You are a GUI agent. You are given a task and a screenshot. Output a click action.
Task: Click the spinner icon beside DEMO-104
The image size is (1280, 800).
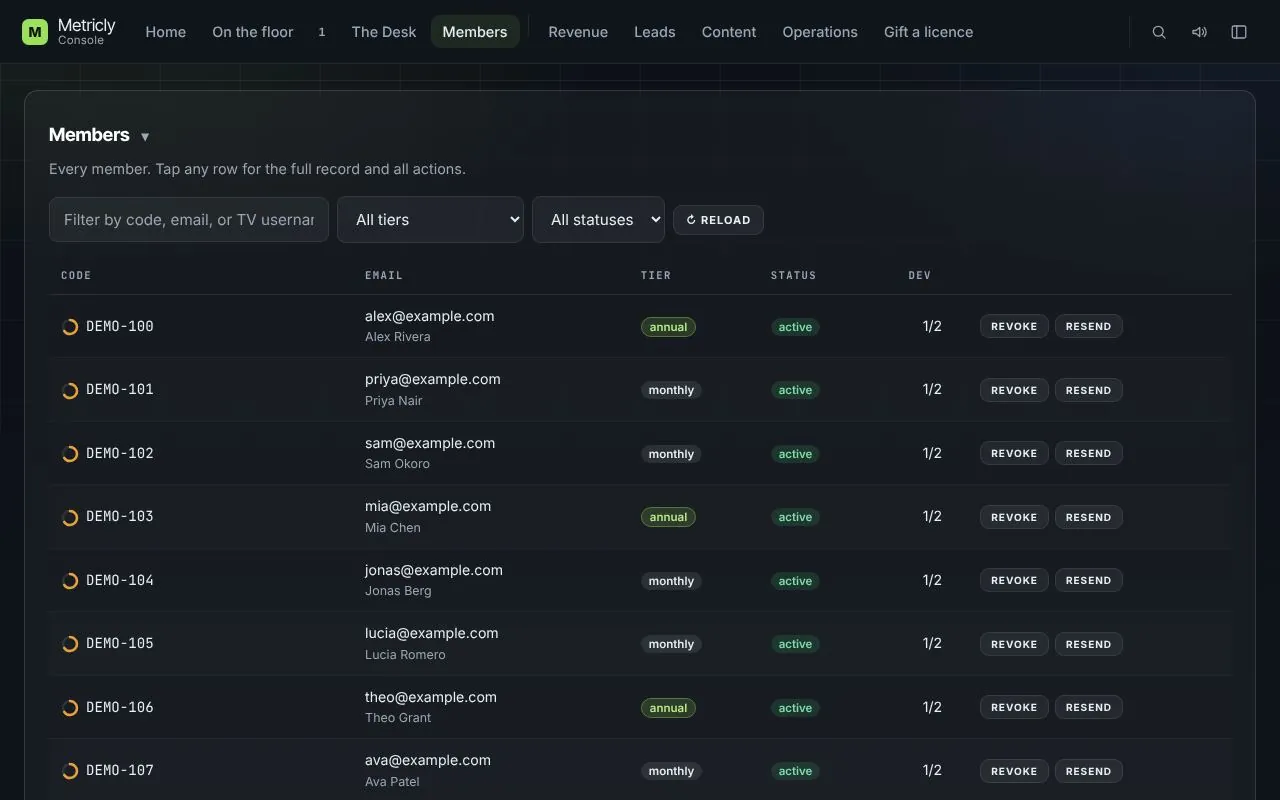(70, 581)
